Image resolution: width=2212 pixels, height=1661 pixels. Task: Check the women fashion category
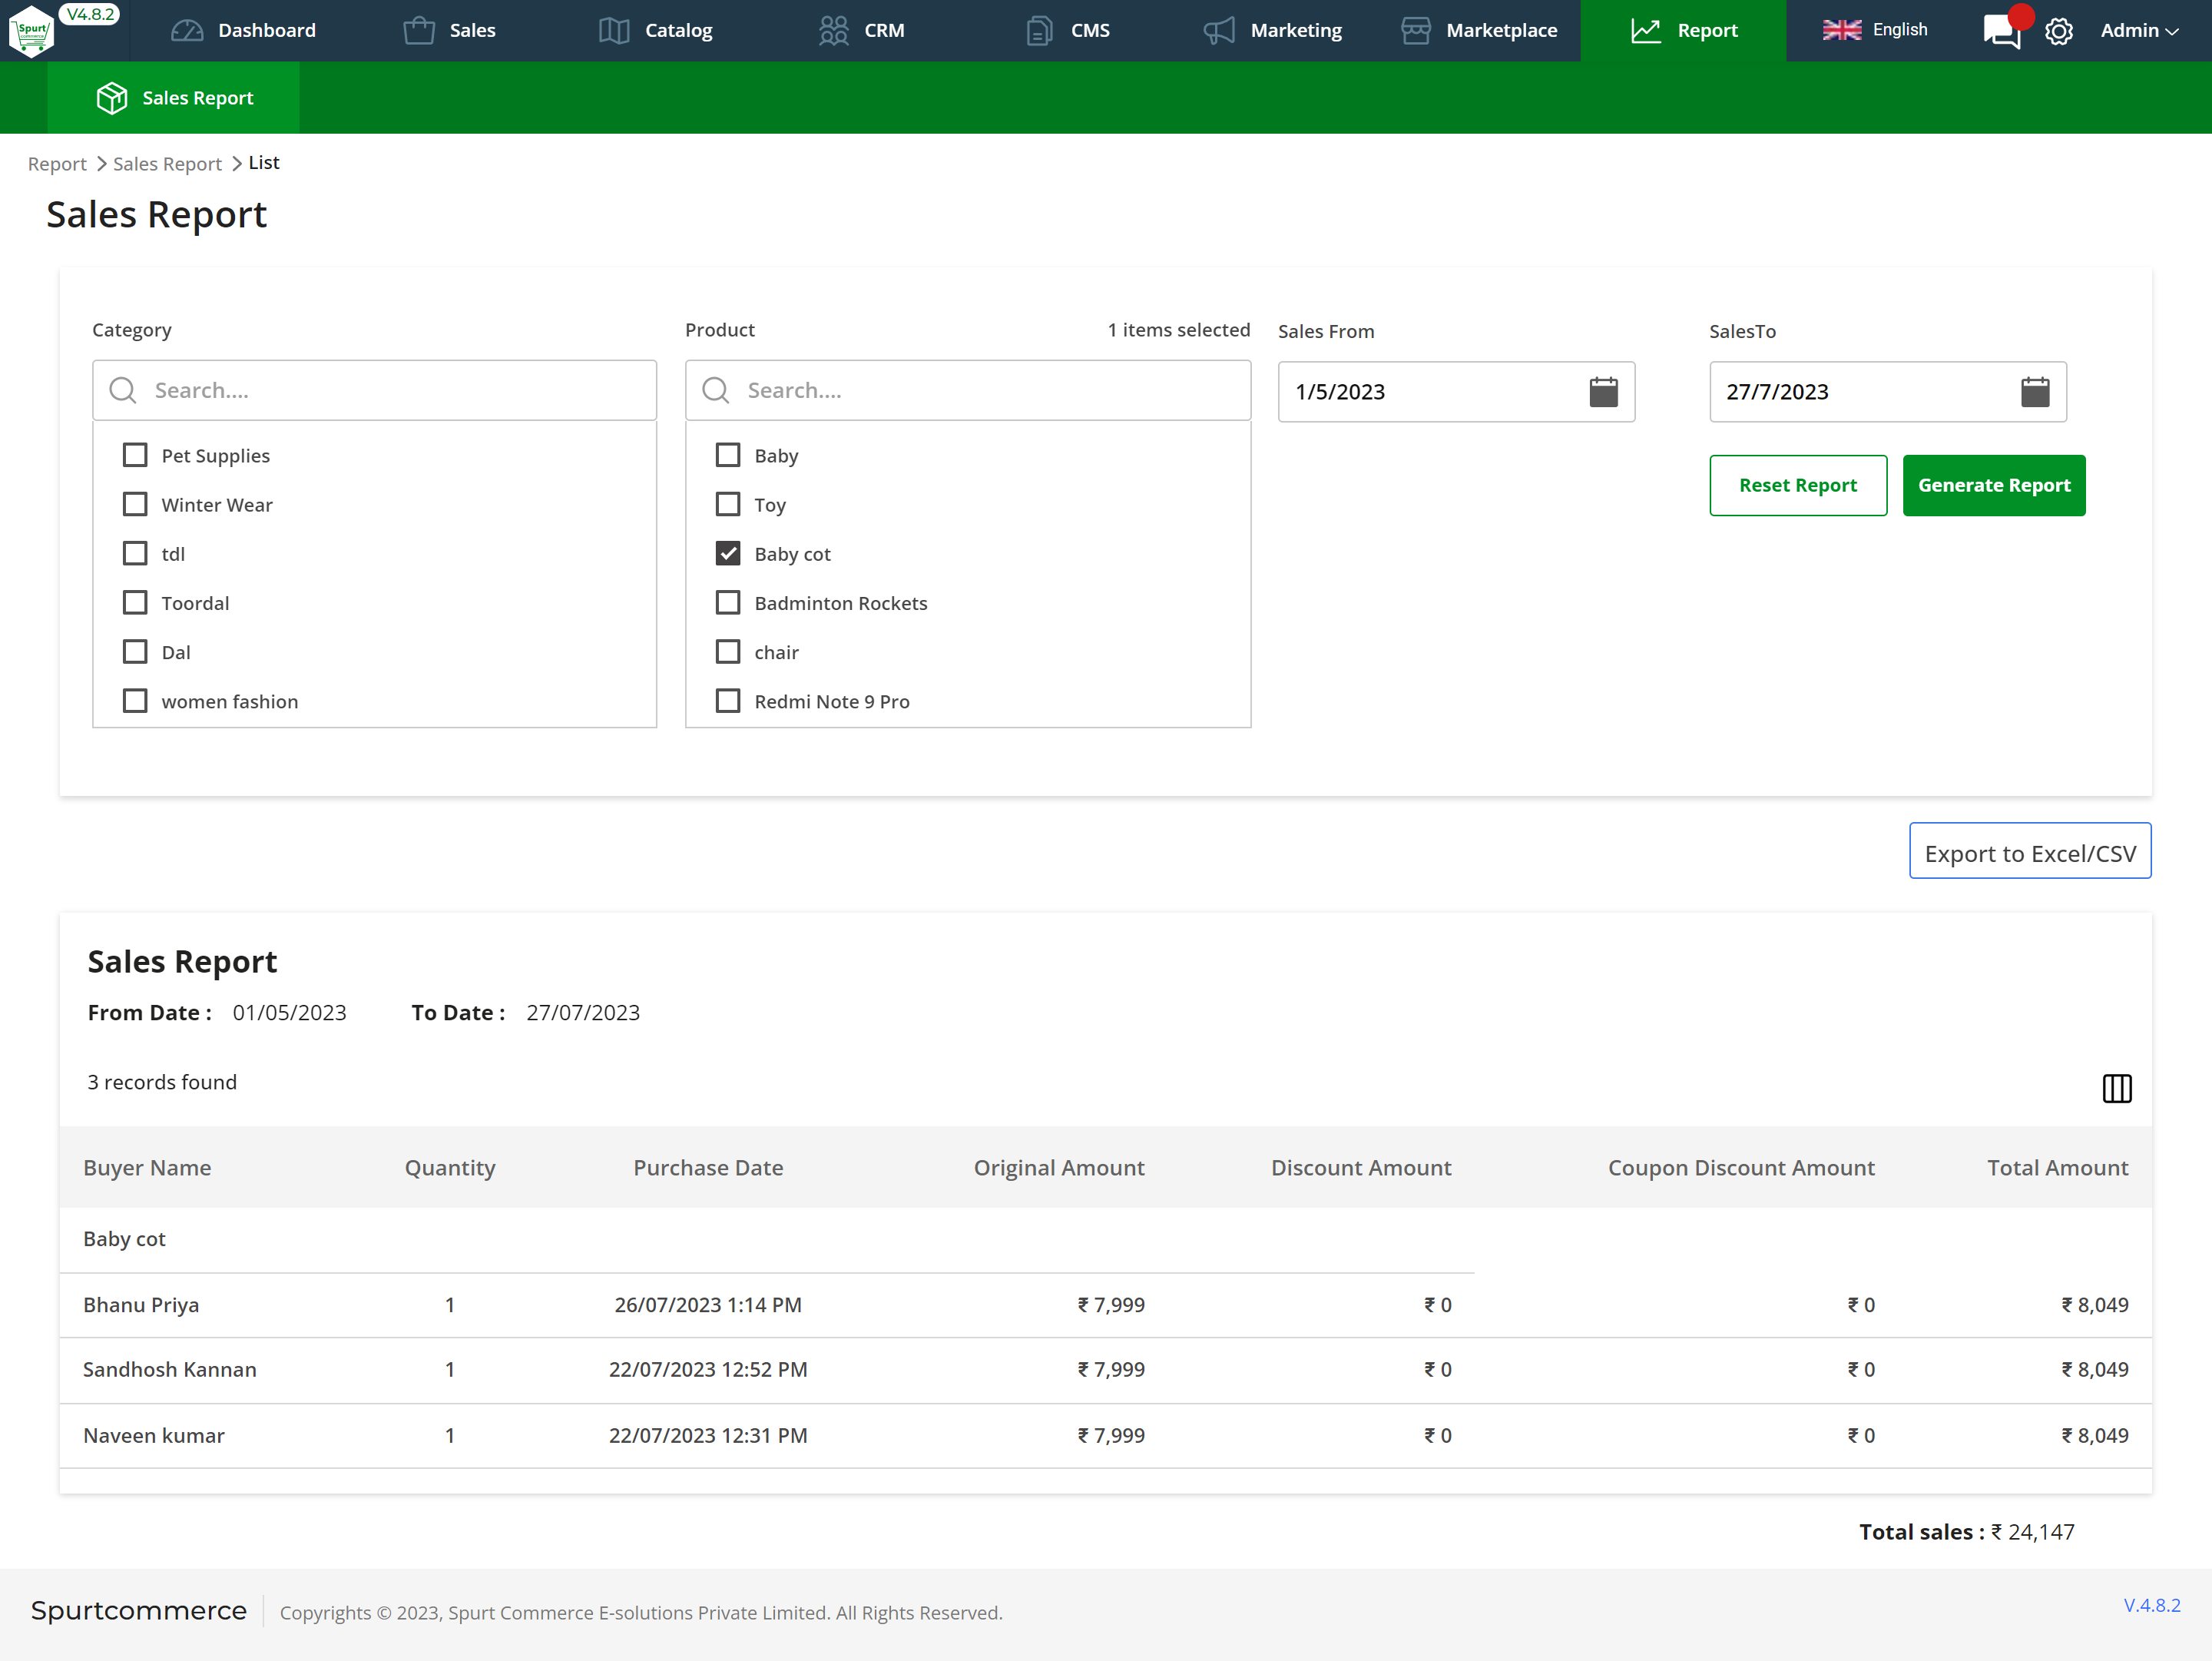coord(135,700)
